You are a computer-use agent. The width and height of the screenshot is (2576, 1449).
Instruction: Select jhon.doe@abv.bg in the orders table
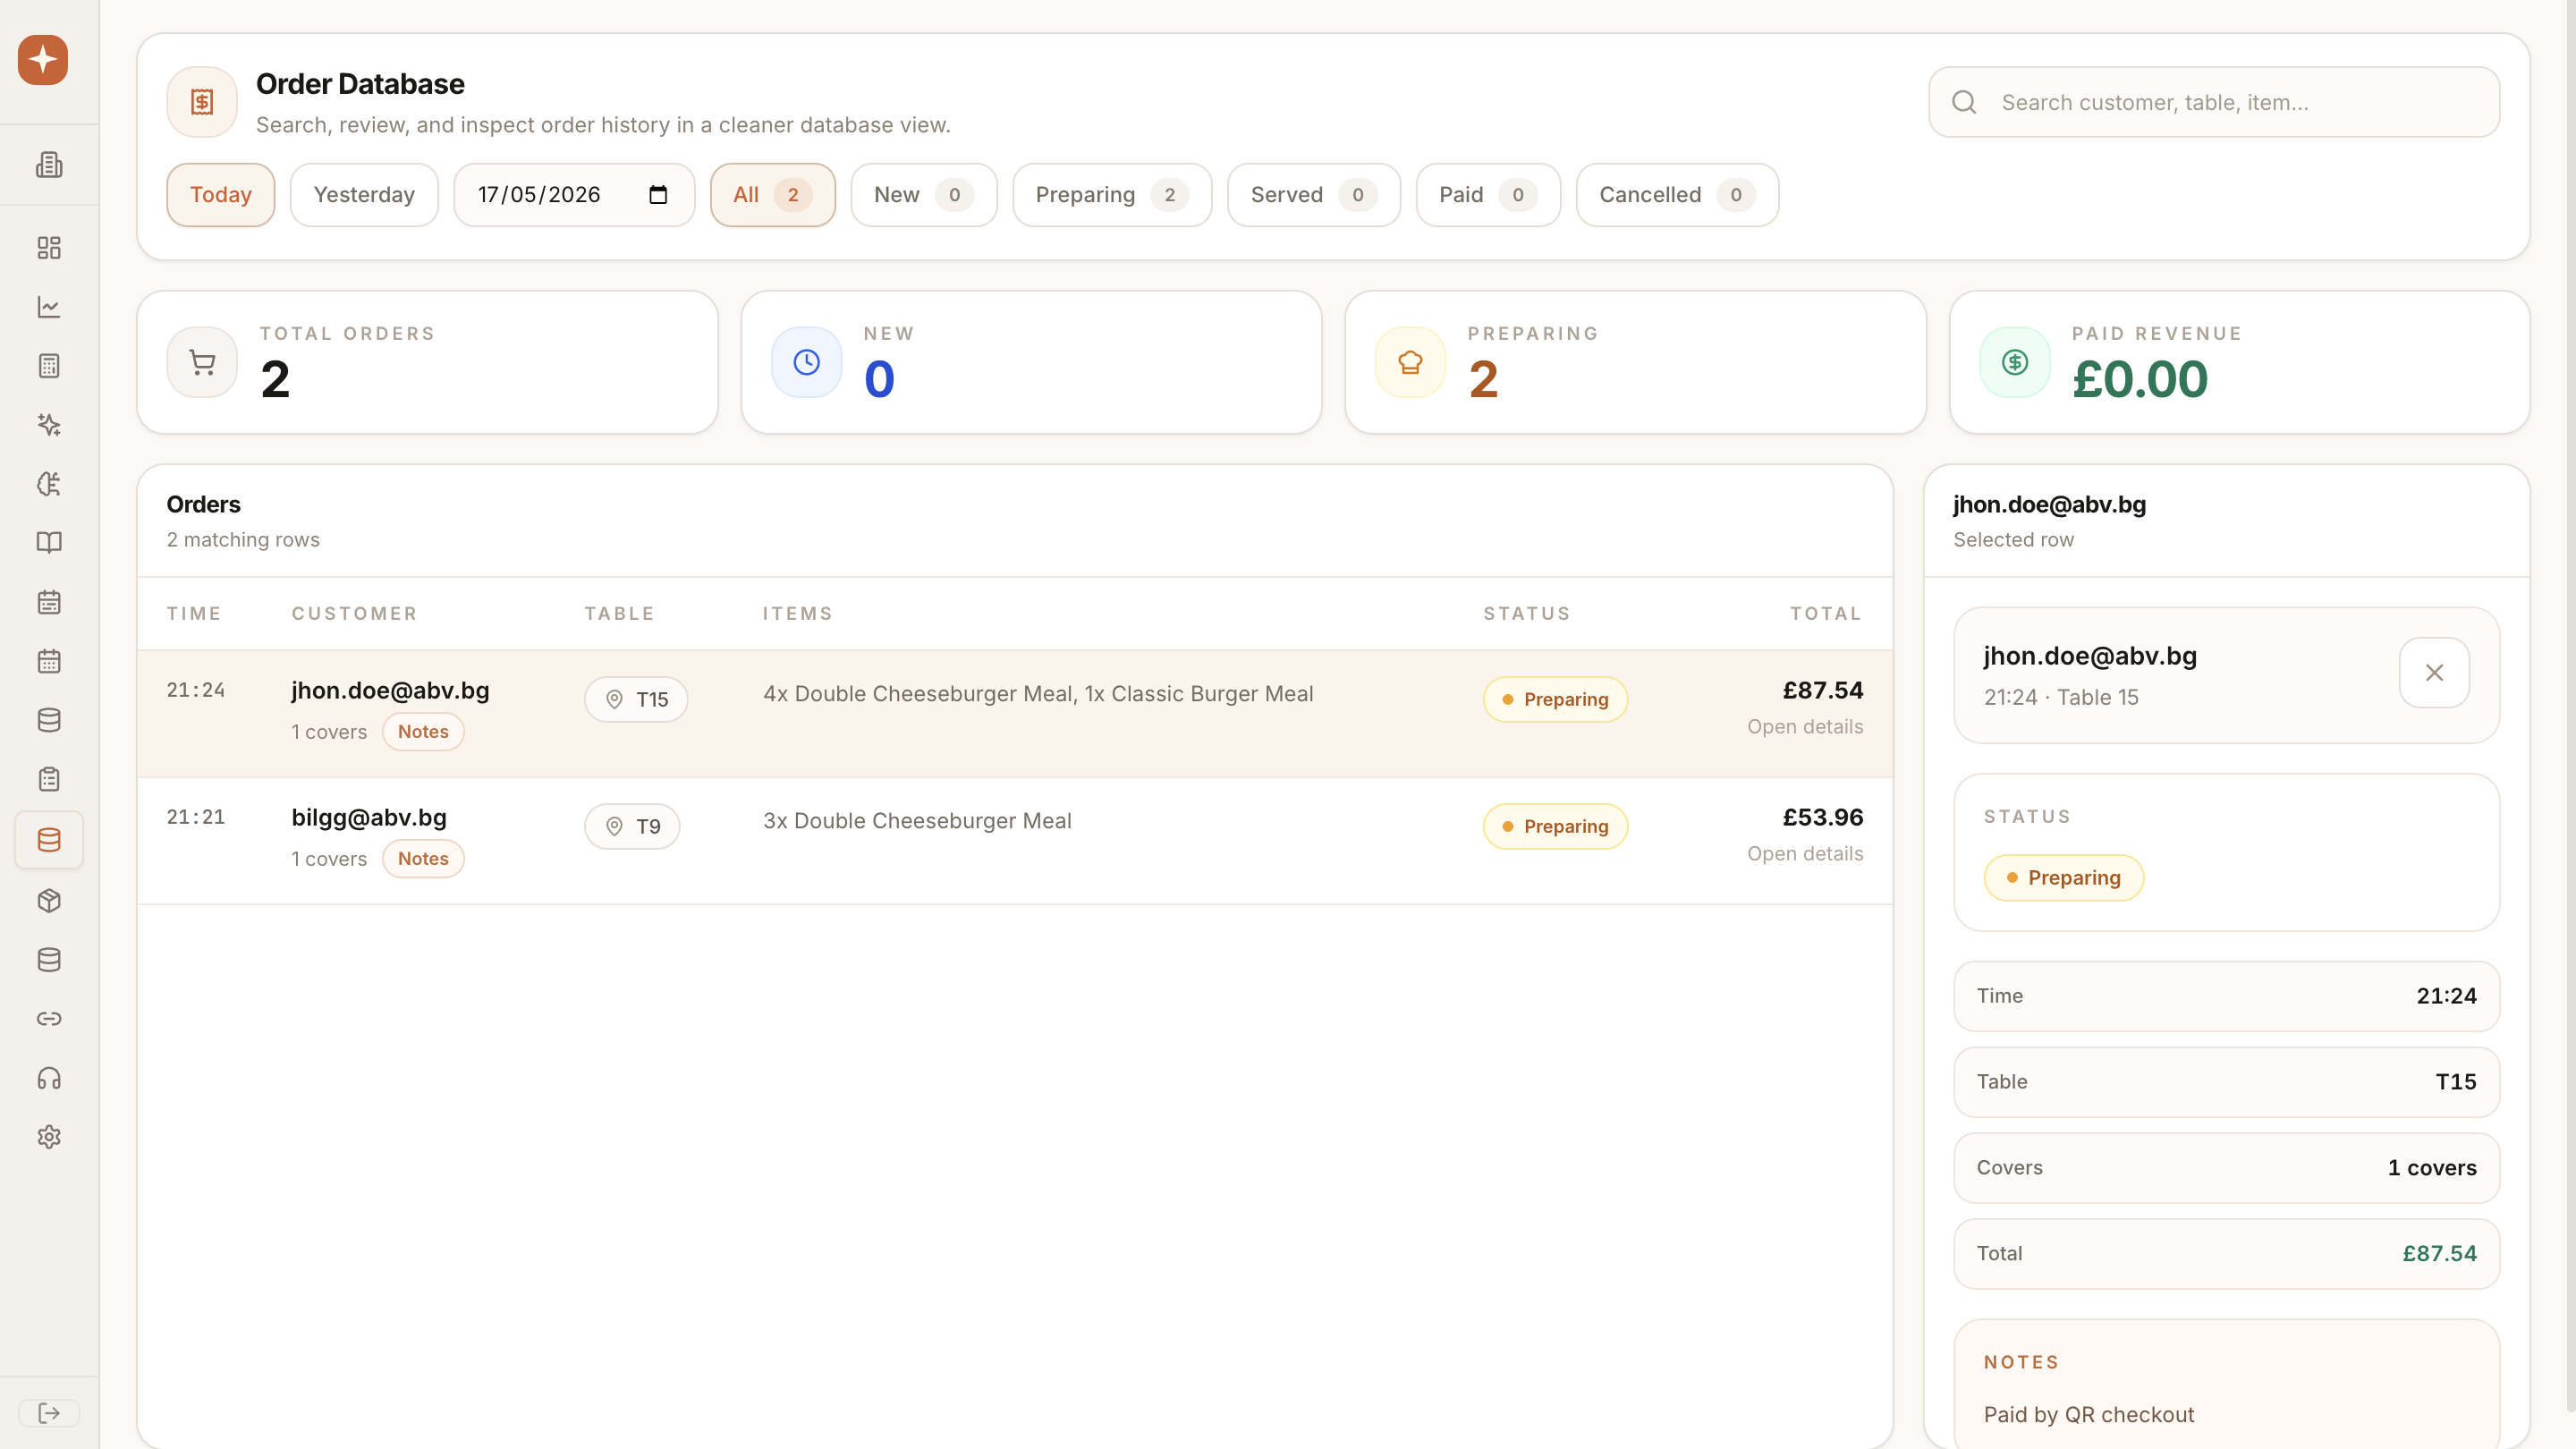[x=390, y=690]
